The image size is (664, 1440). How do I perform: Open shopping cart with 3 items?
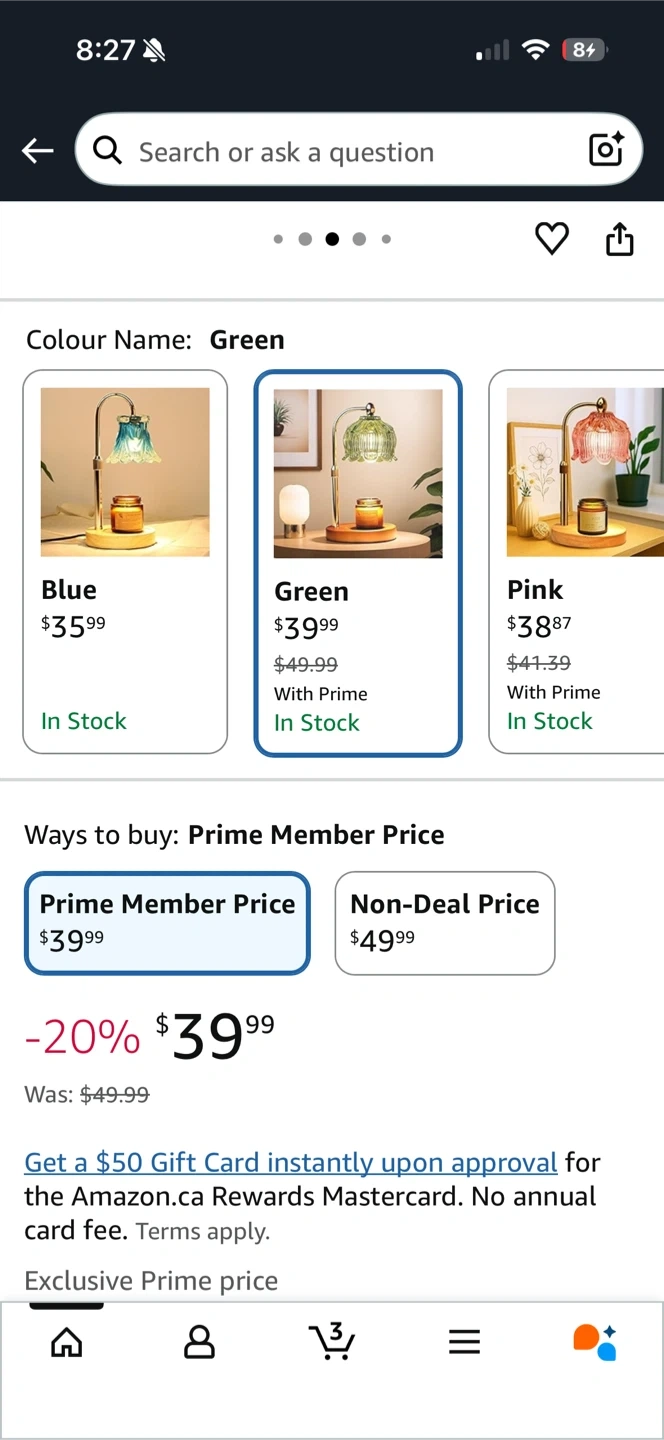click(331, 1341)
